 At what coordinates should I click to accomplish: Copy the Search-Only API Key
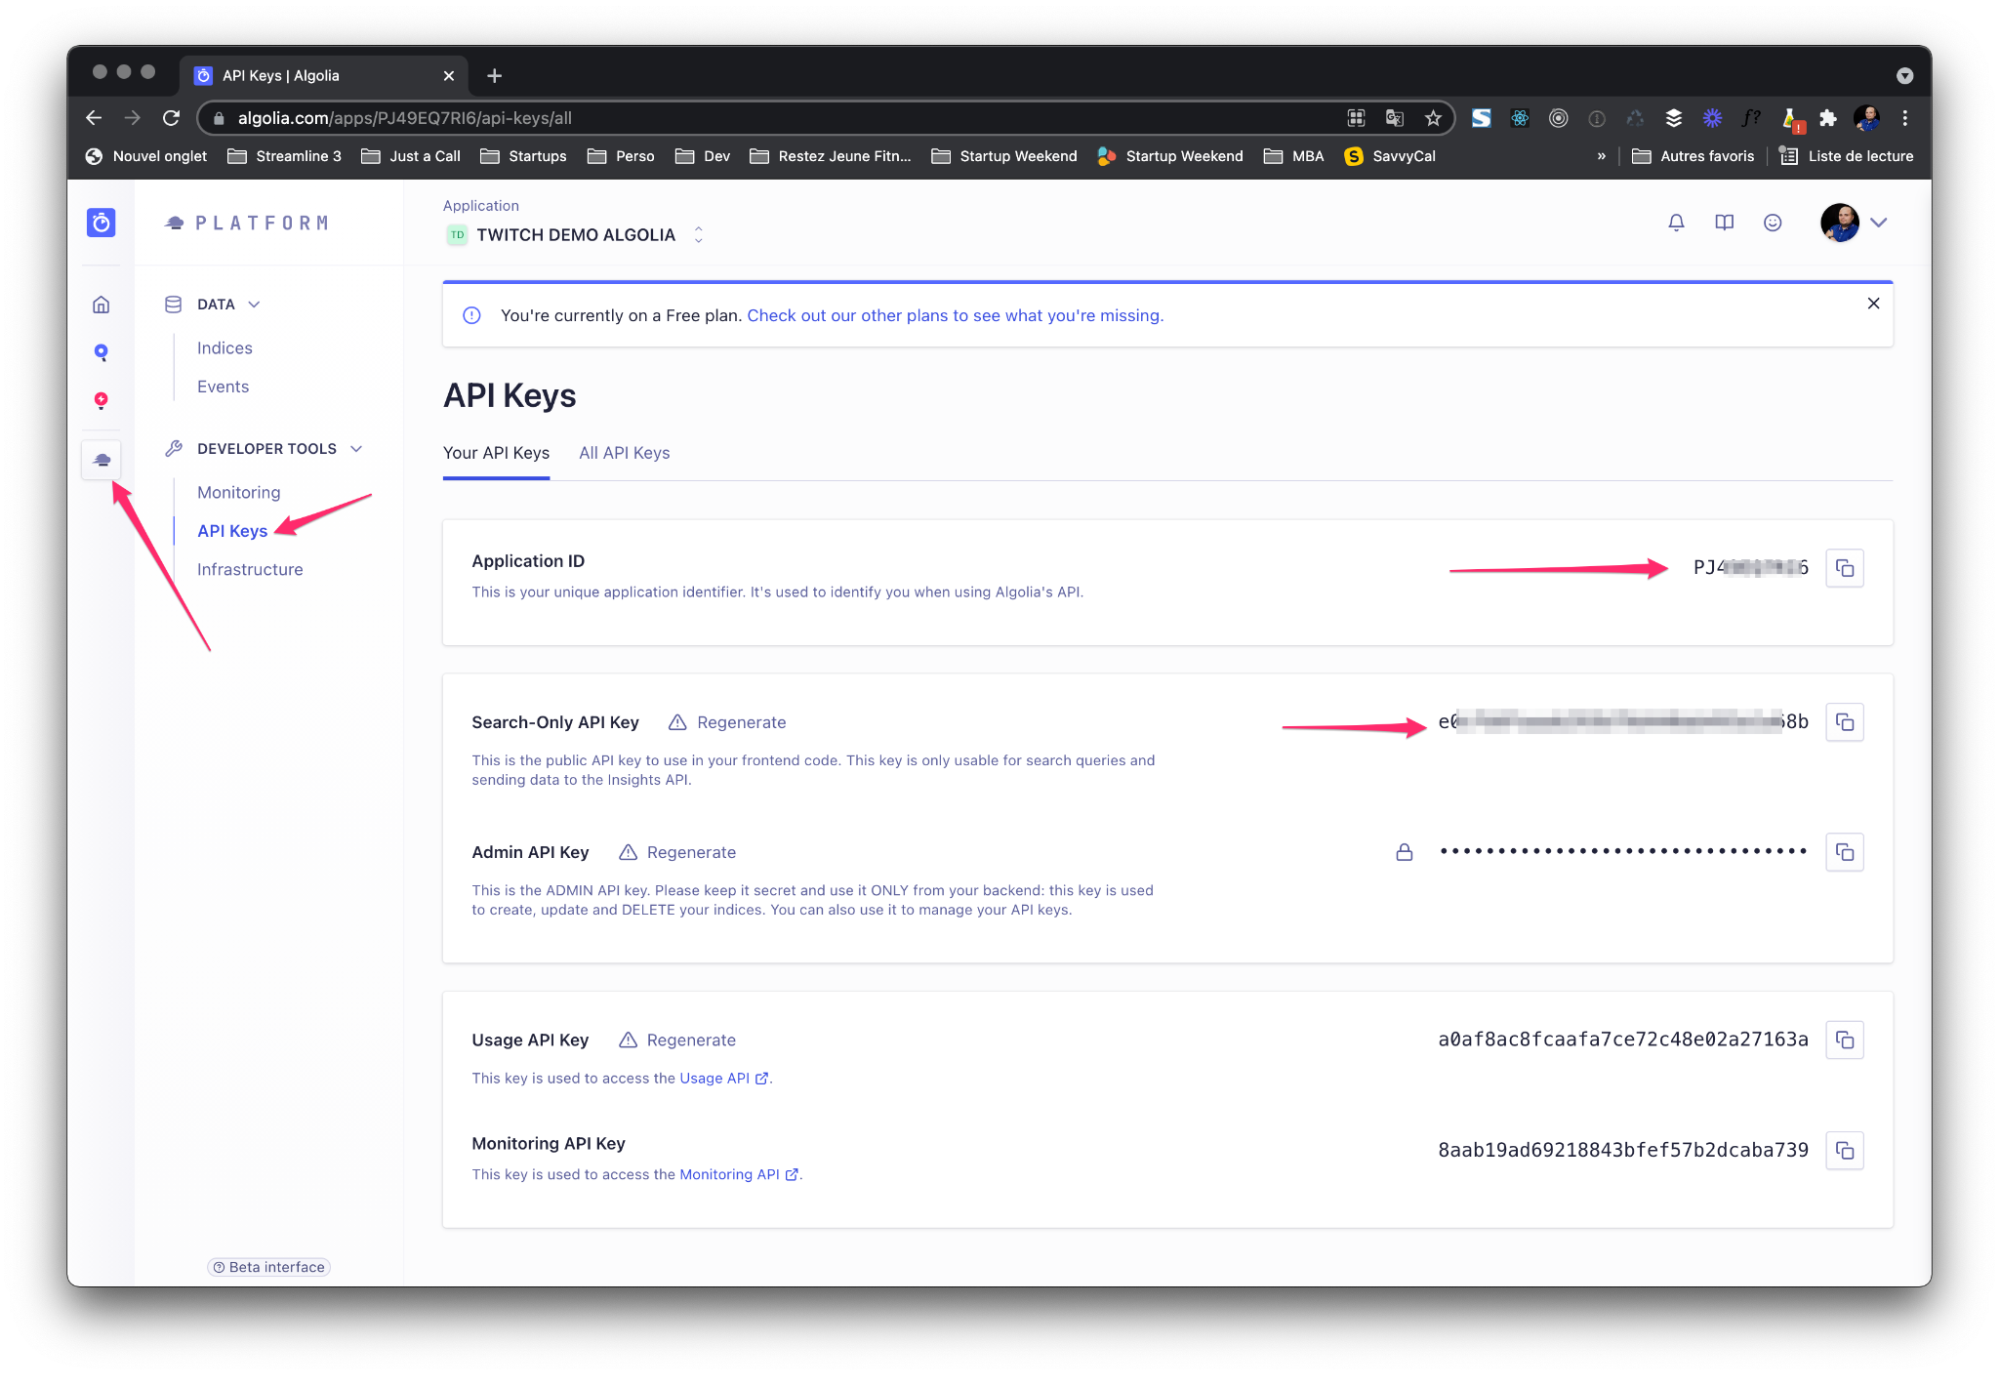pos(1844,722)
